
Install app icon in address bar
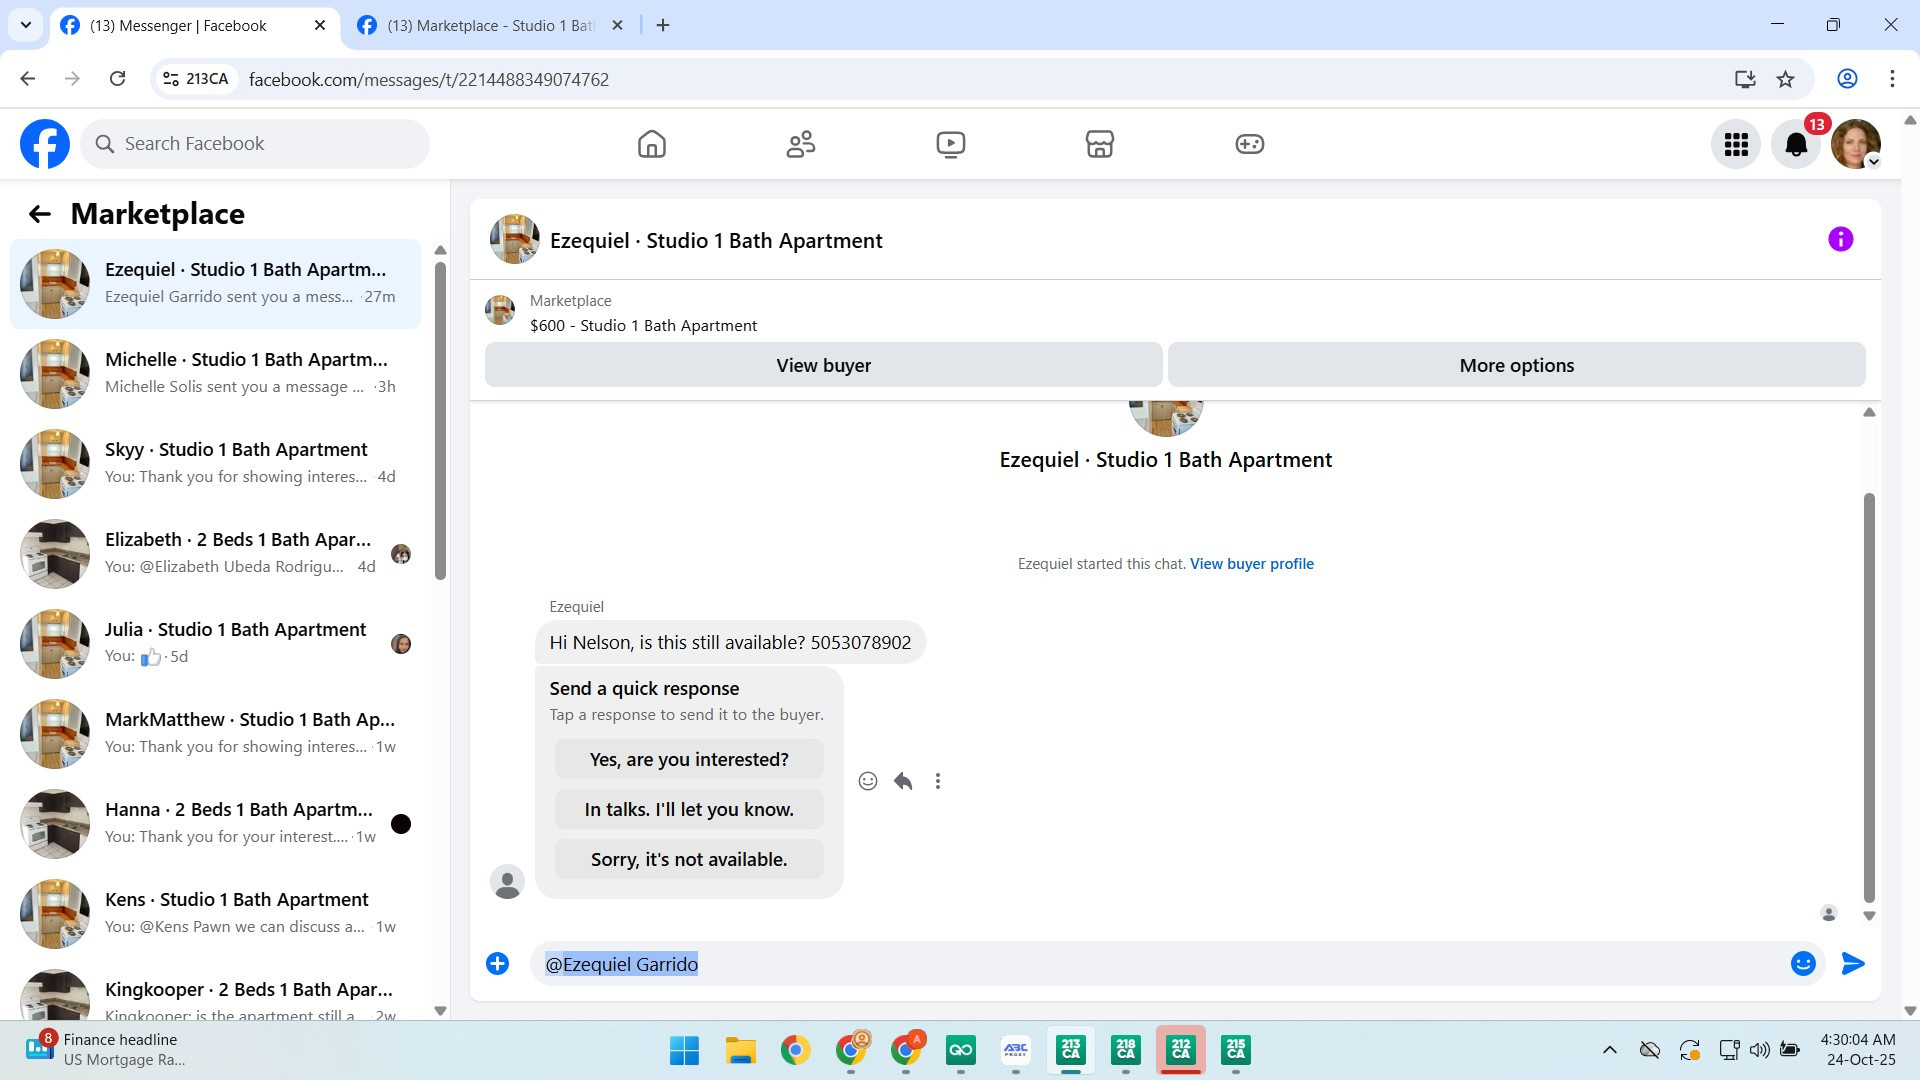1745,79
